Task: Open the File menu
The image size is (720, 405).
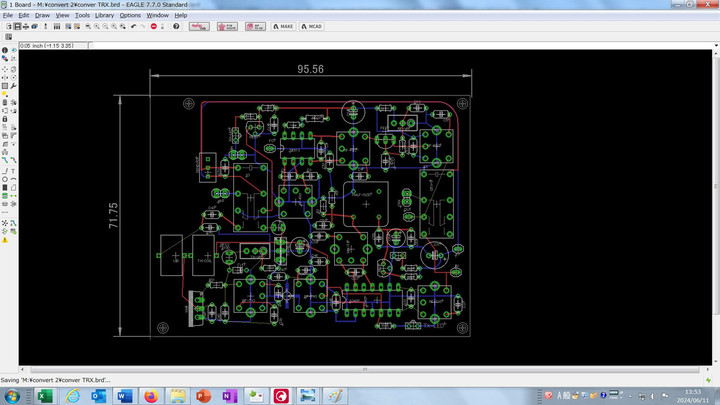Action: (x=8, y=15)
